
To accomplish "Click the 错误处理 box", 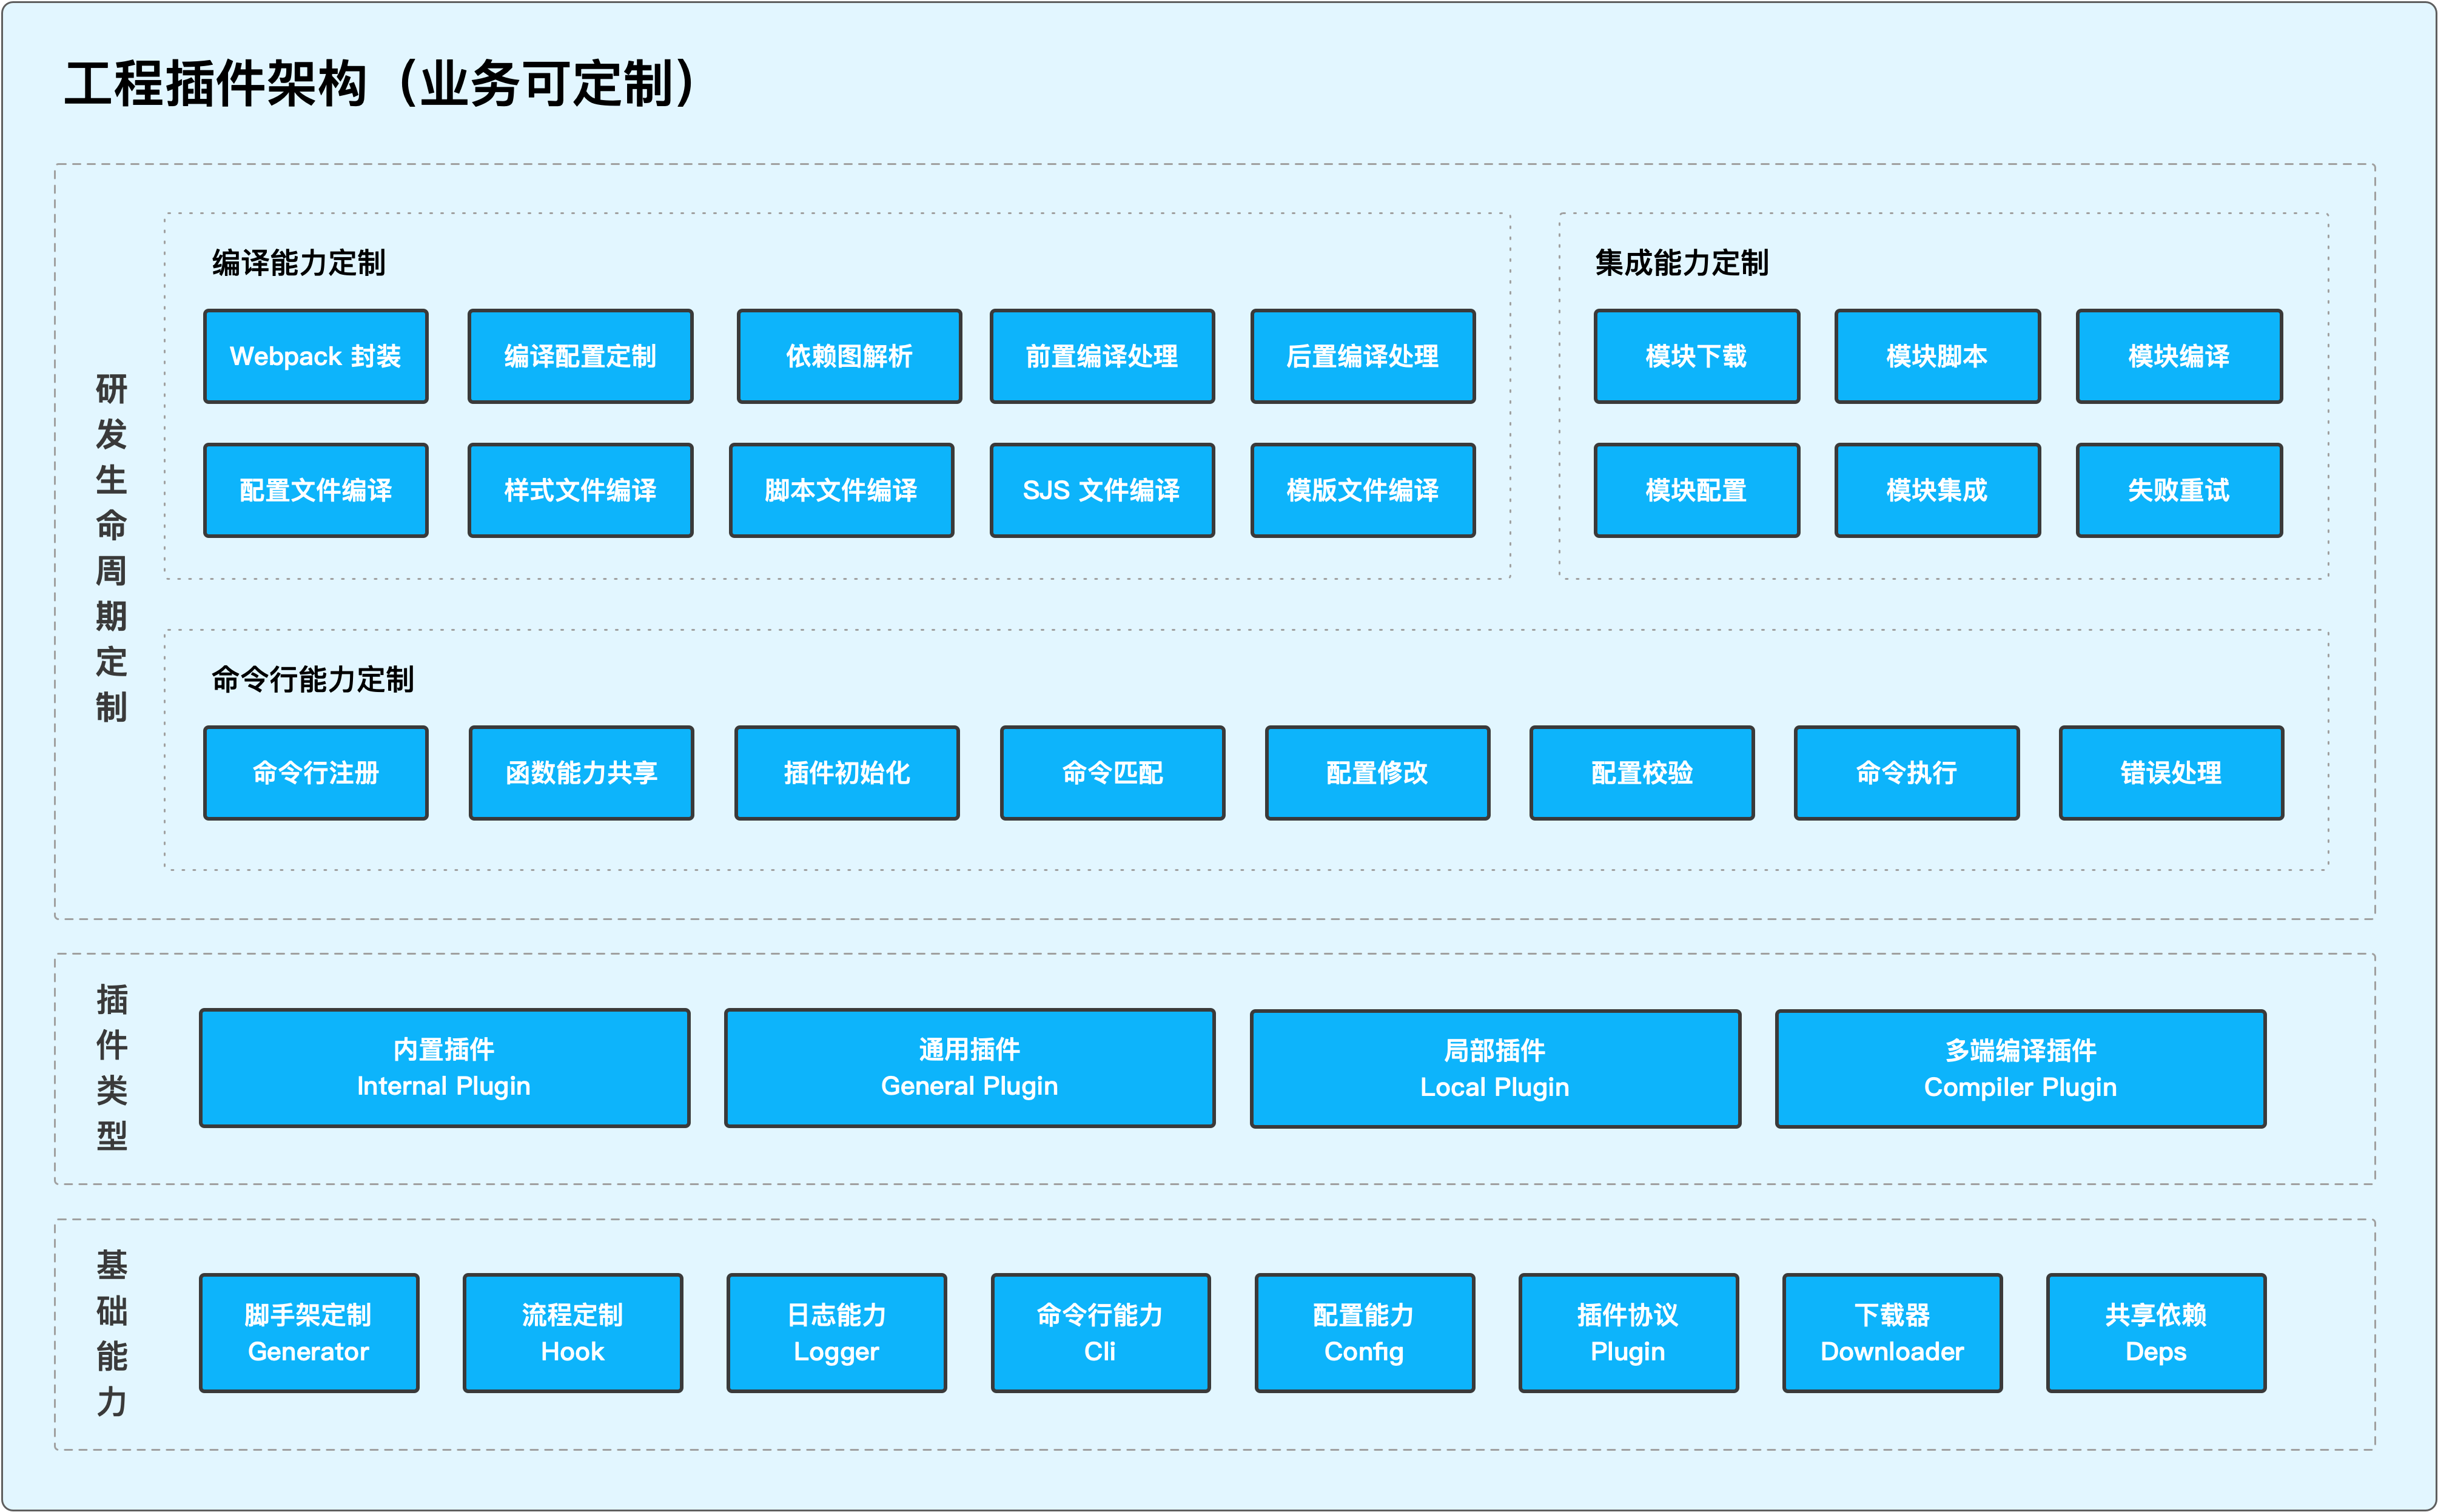I will pos(2171,773).
